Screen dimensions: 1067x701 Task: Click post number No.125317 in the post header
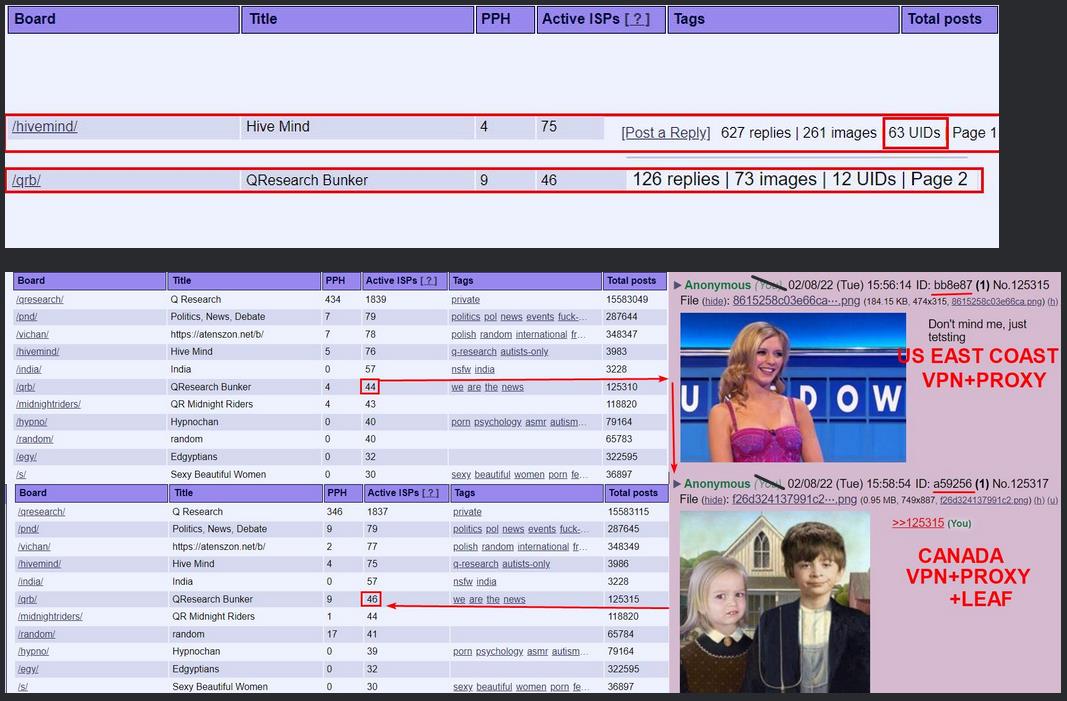[1020, 484]
